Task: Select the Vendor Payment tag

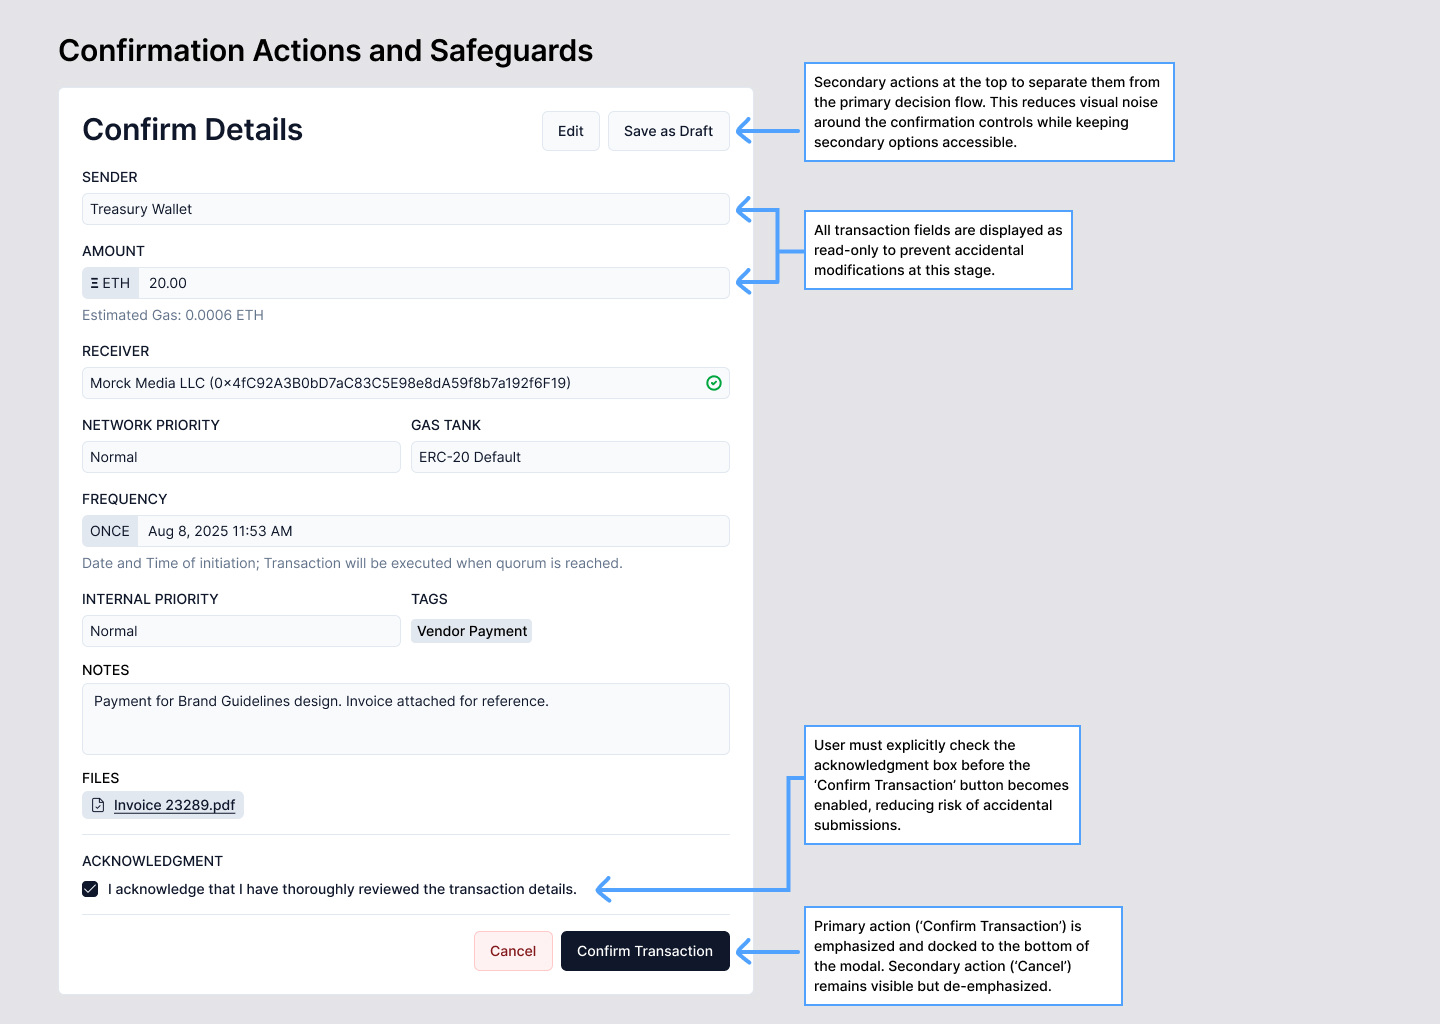Action: tap(471, 631)
